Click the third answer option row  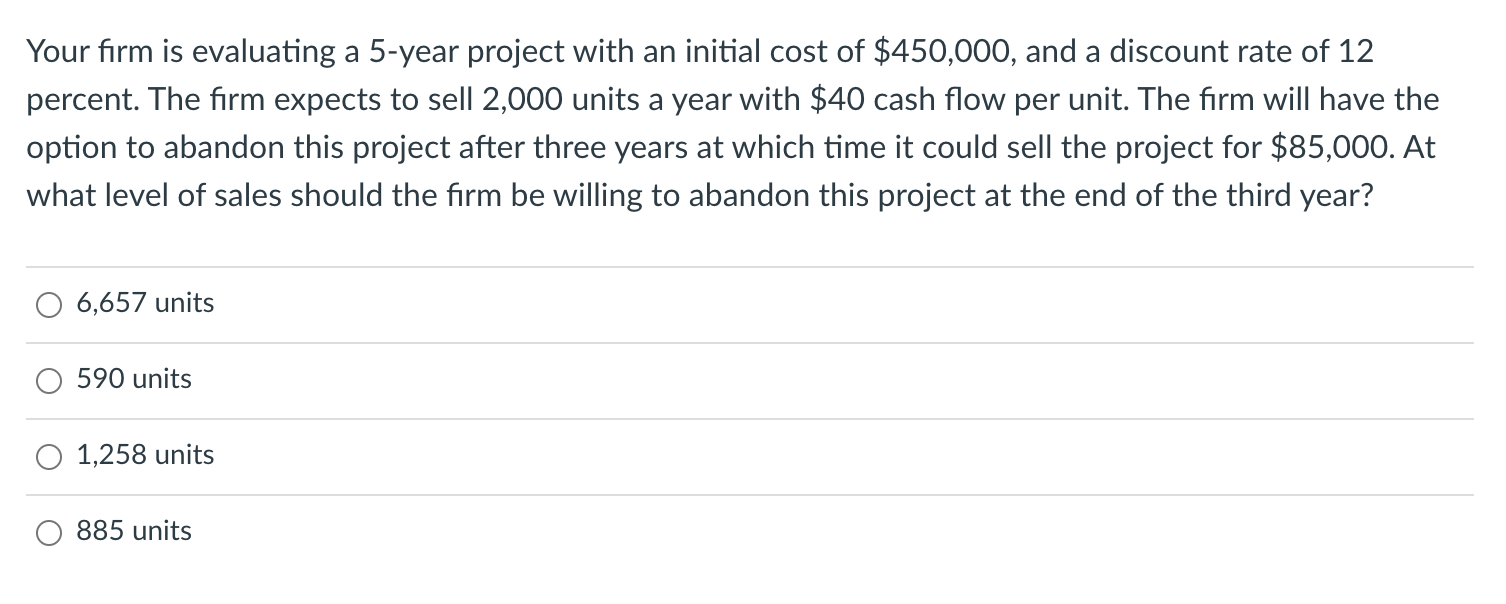(700, 456)
